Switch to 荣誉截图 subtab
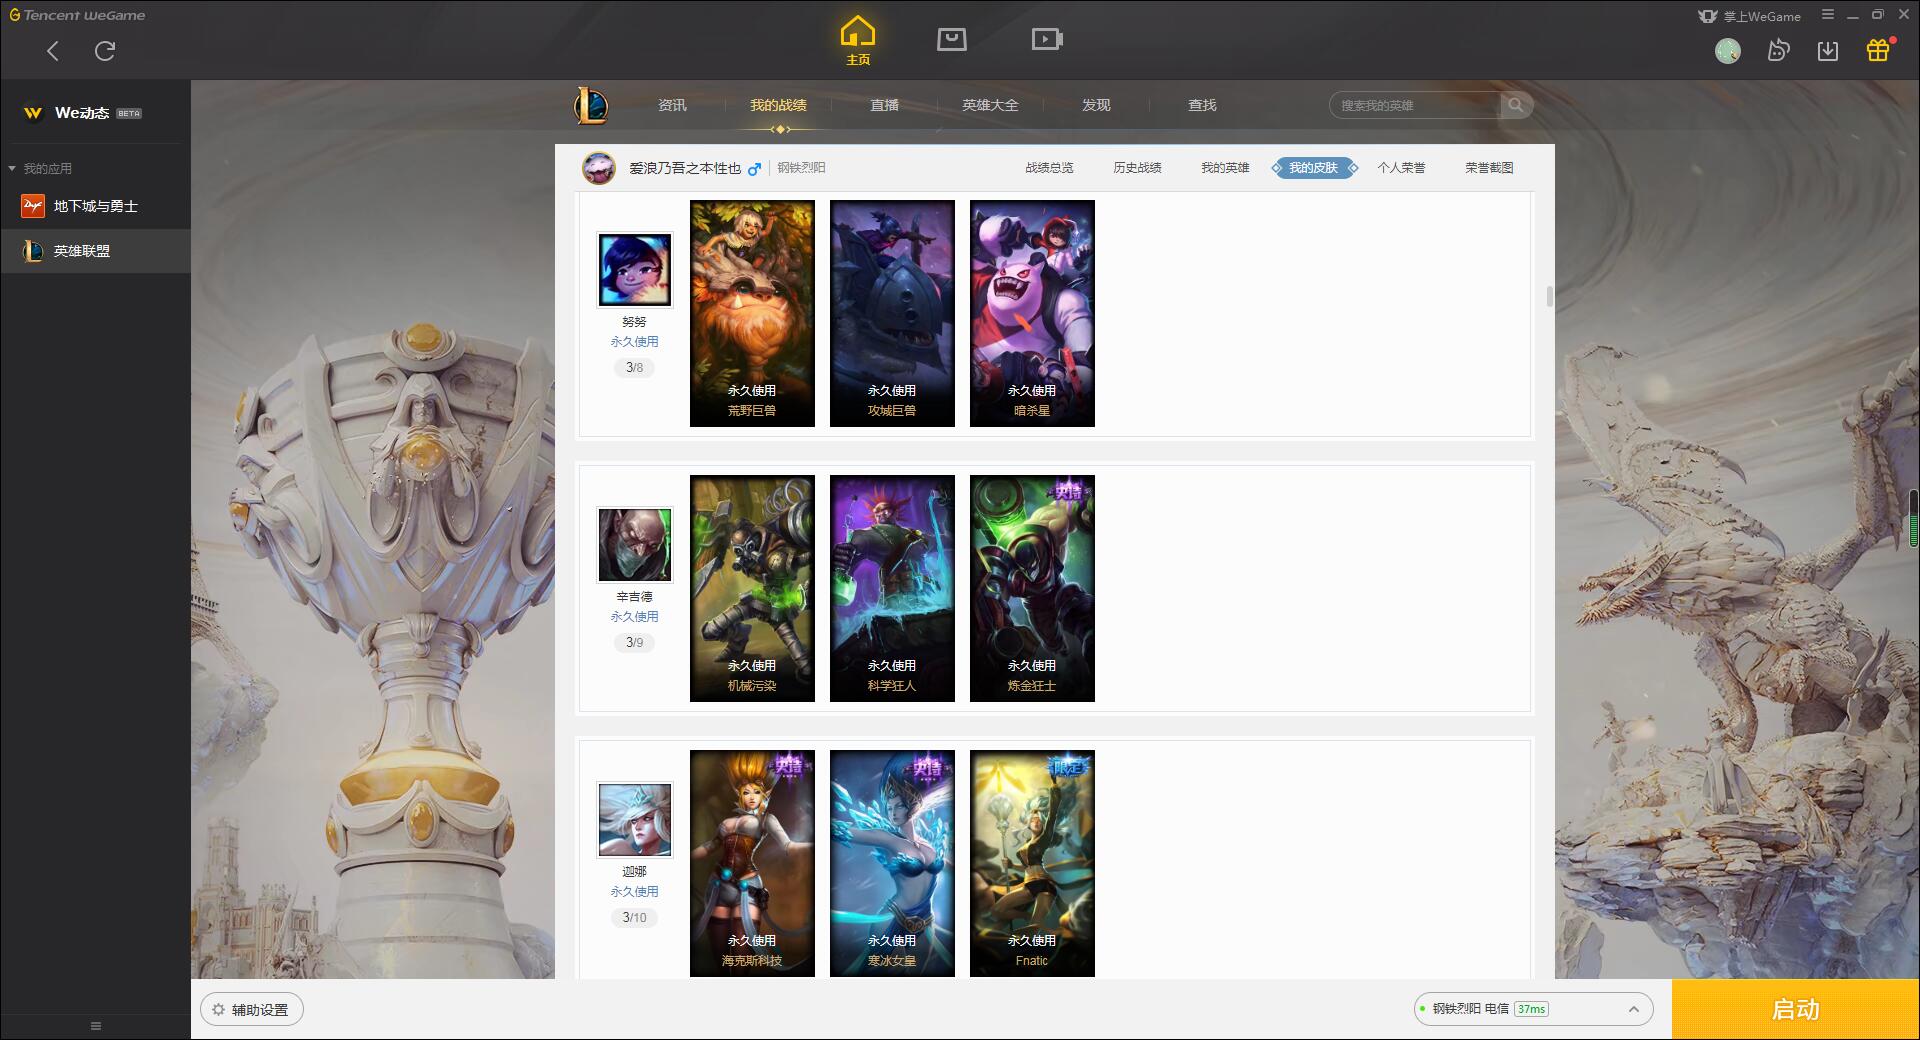Screen dimensions: 1920x1040 point(1489,168)
